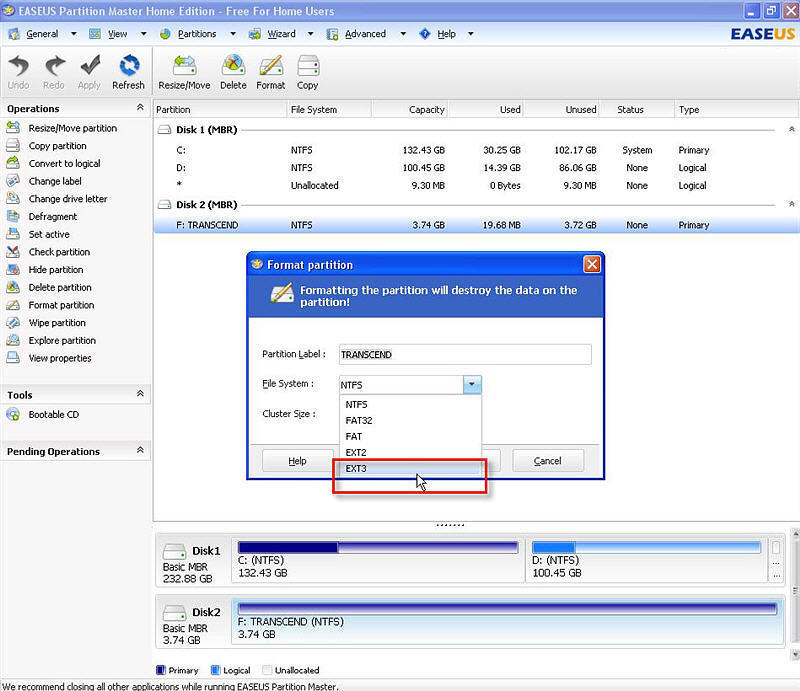The height and width of the screenshot is (691, 800).
Task: Select the C: partition row
Action: pyautogui.click(x=476, y=150)
